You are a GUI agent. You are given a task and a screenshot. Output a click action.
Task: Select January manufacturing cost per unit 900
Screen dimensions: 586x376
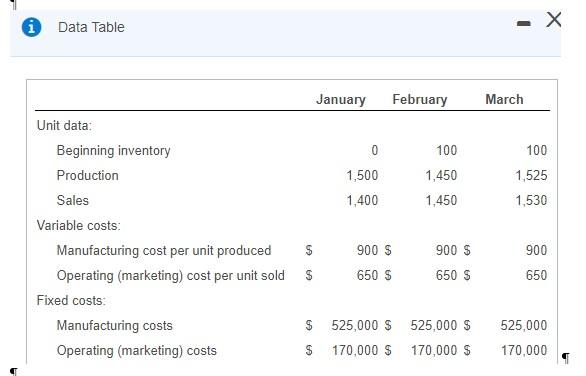pos(367,250)
